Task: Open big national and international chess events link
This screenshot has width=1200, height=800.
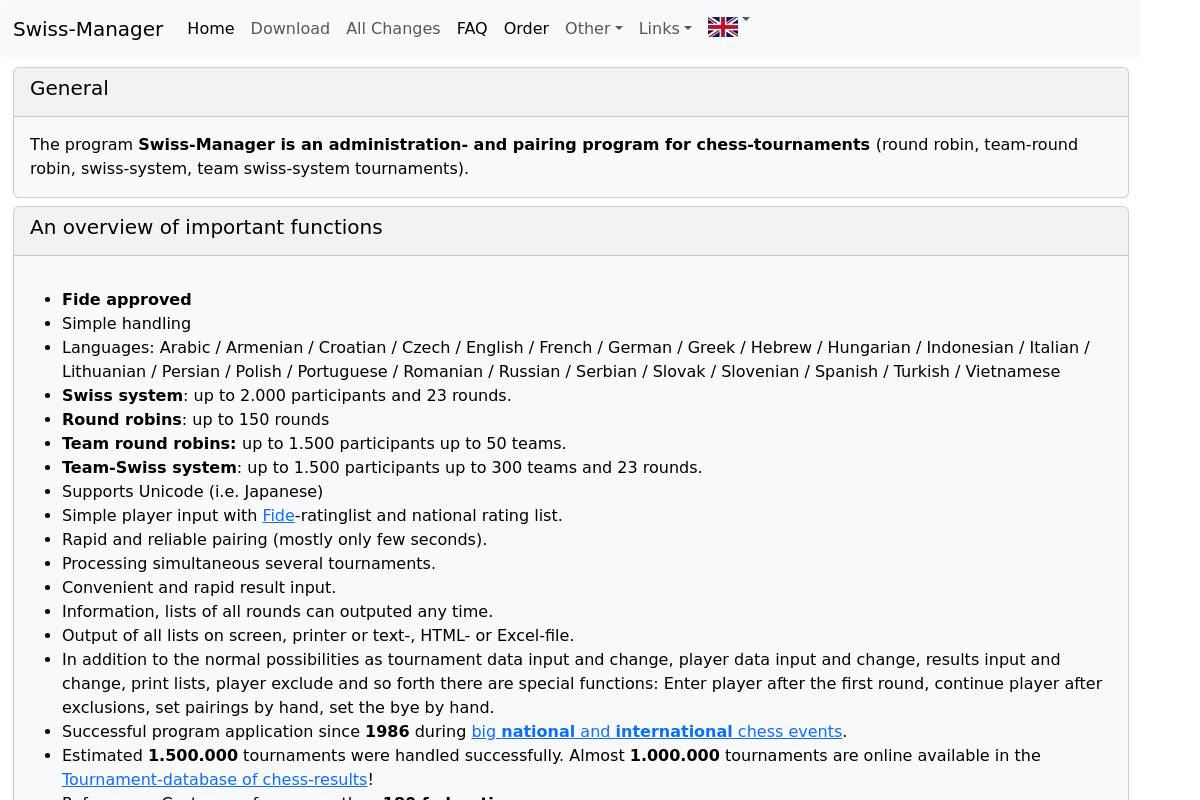Action: (x=657, y=731)
